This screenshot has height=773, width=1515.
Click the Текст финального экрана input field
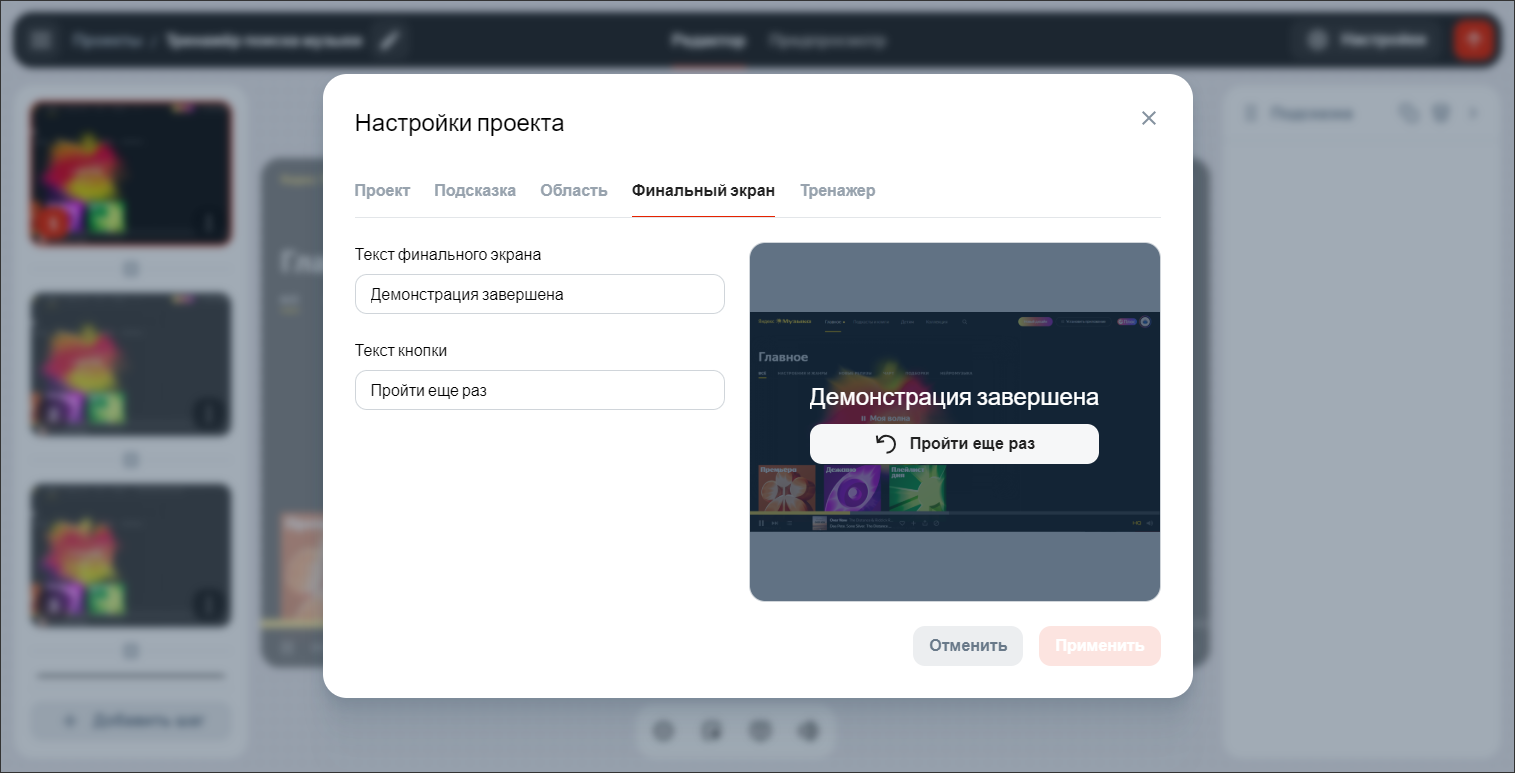pos(539,293)
